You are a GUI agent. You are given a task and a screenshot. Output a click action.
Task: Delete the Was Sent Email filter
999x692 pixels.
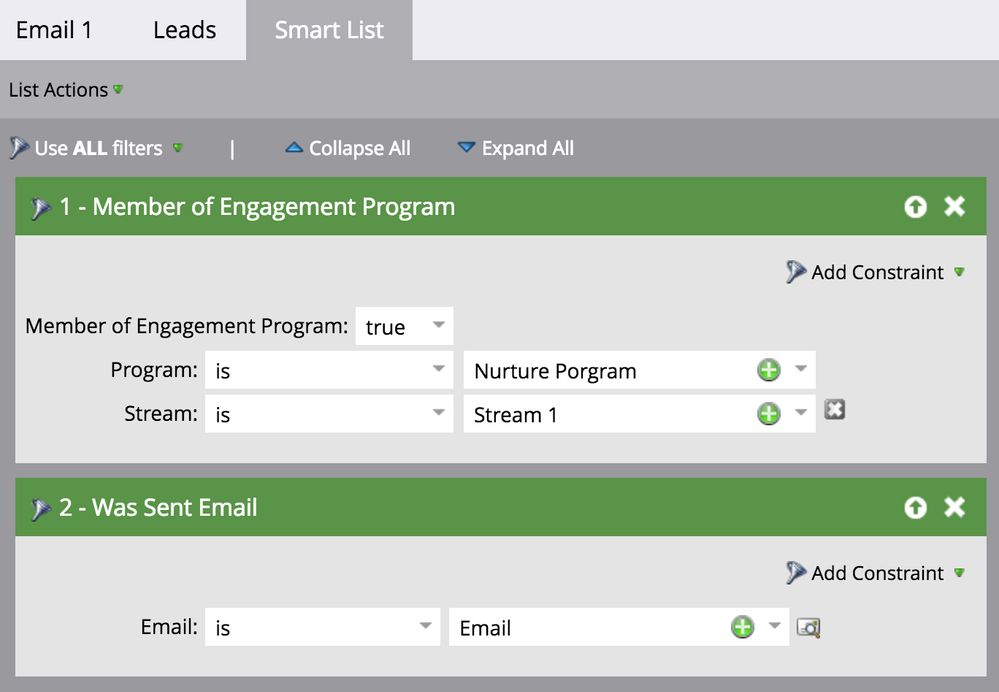(x=954, y=507)
